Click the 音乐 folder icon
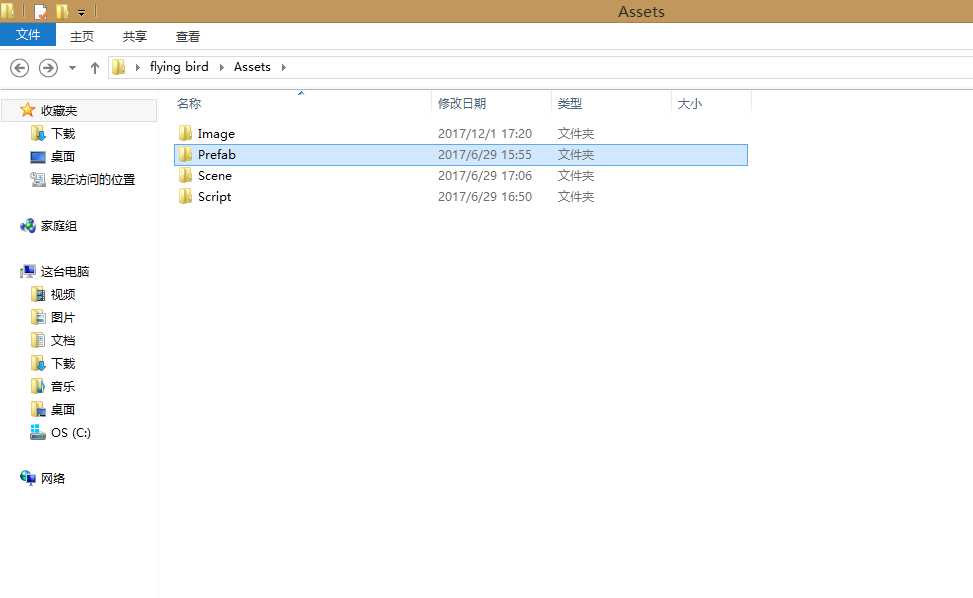This screenshot has width=973, height=598. [x=38, y=386]
